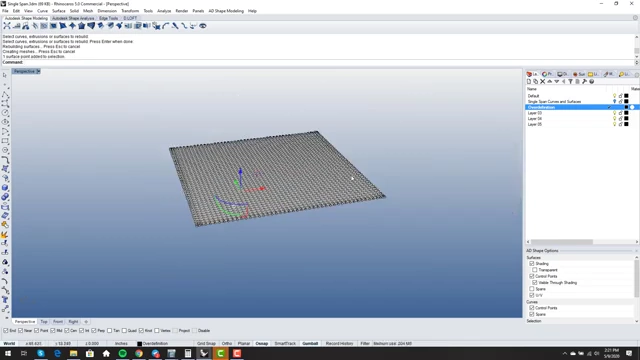
Task: Click the Layers panel horizontal scrollbar
Action: pos(562,242)
